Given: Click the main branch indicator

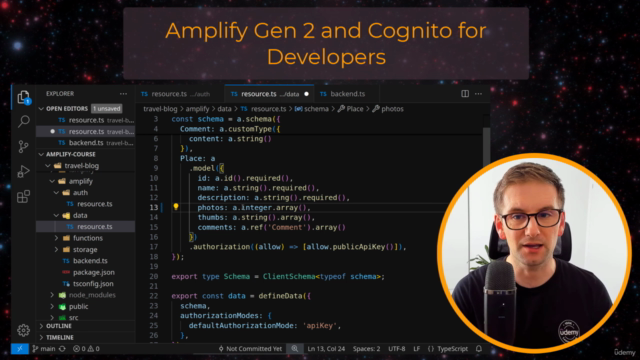Looking at the screenshot, I should coord(44,349).
